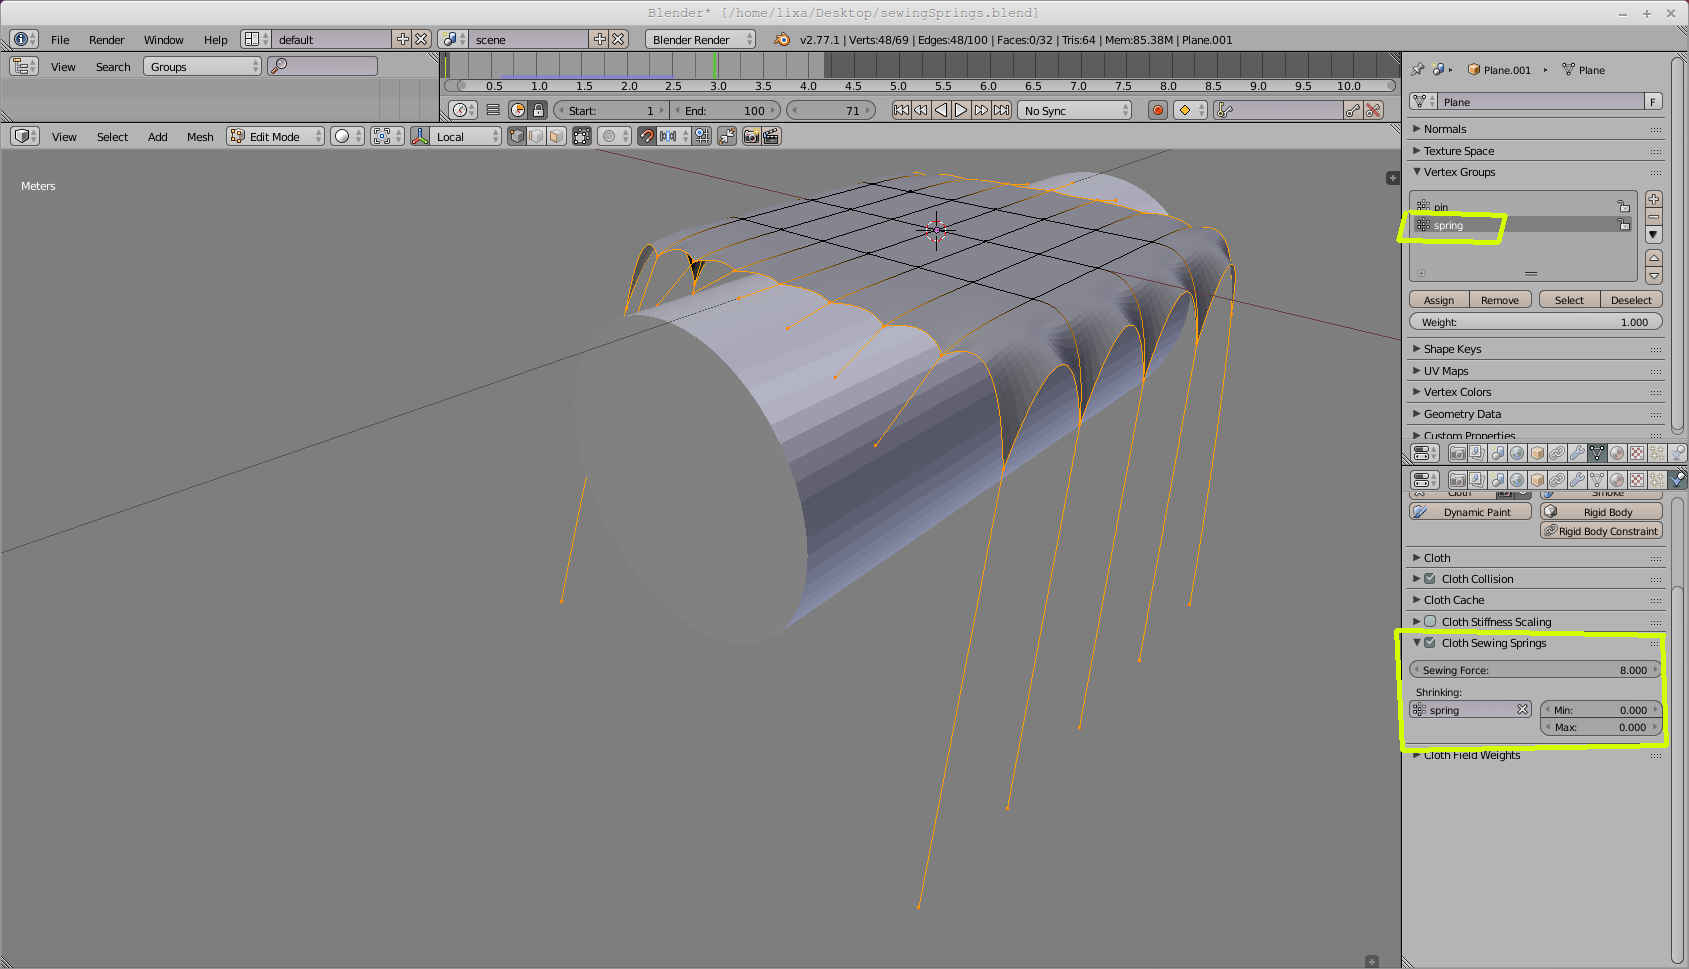Open the Modifiers wrench tab in the lower panel
This screenshot has height=969, width=1689.
(x=1577, y=480)
